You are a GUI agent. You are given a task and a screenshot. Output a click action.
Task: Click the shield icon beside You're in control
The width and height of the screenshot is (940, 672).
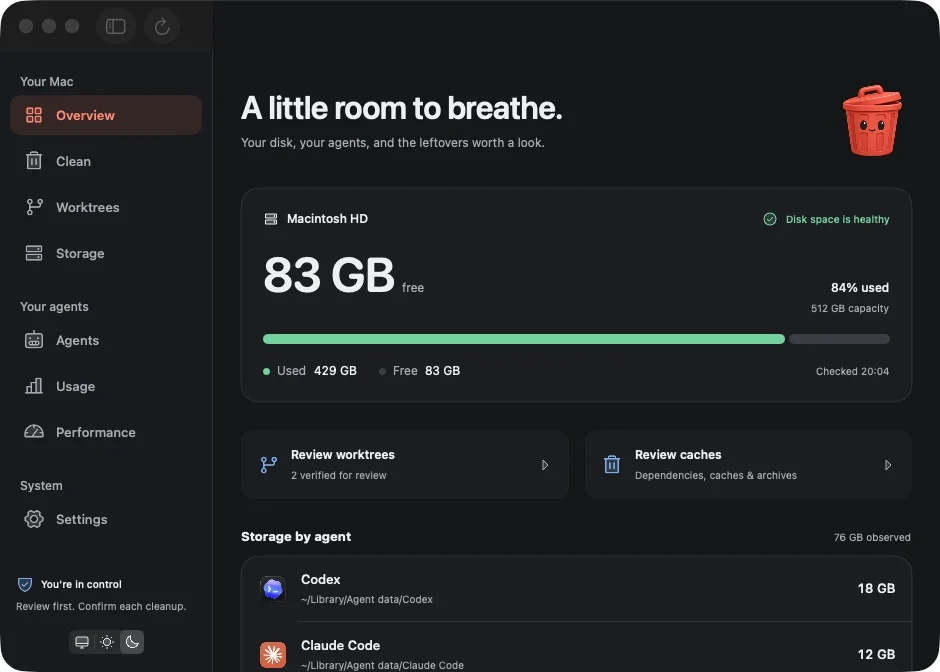(x=25, y=584)
